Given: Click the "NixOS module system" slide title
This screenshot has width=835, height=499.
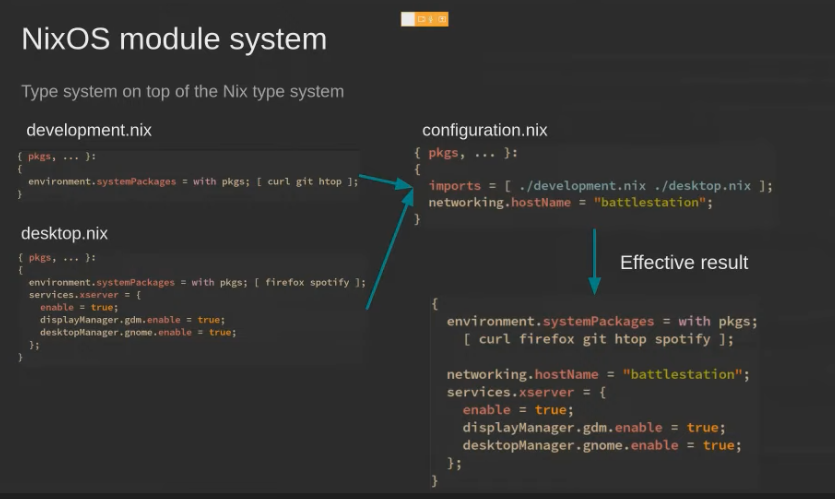Looking at the screenshot, I should point(174,39).
